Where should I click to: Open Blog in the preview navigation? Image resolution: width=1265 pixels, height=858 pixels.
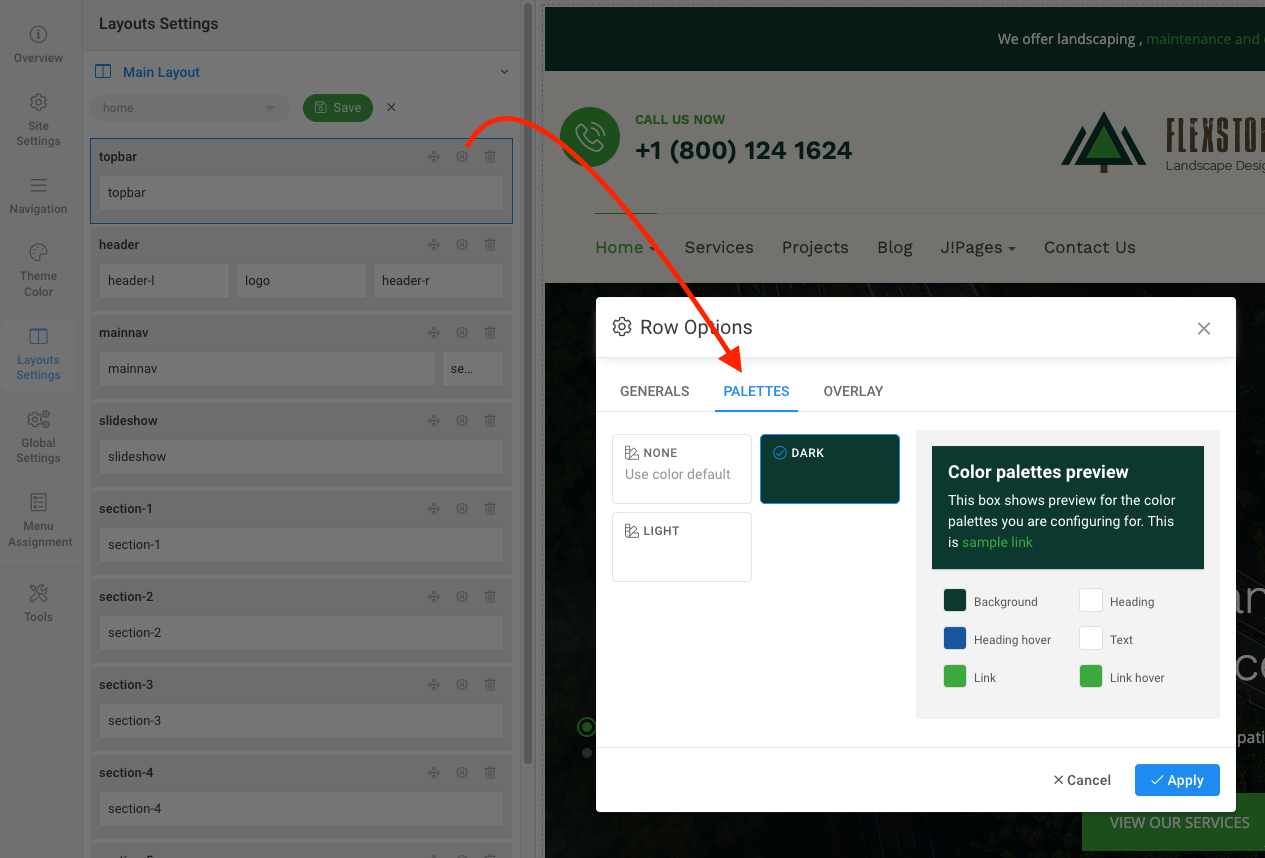tap(895, 247)
